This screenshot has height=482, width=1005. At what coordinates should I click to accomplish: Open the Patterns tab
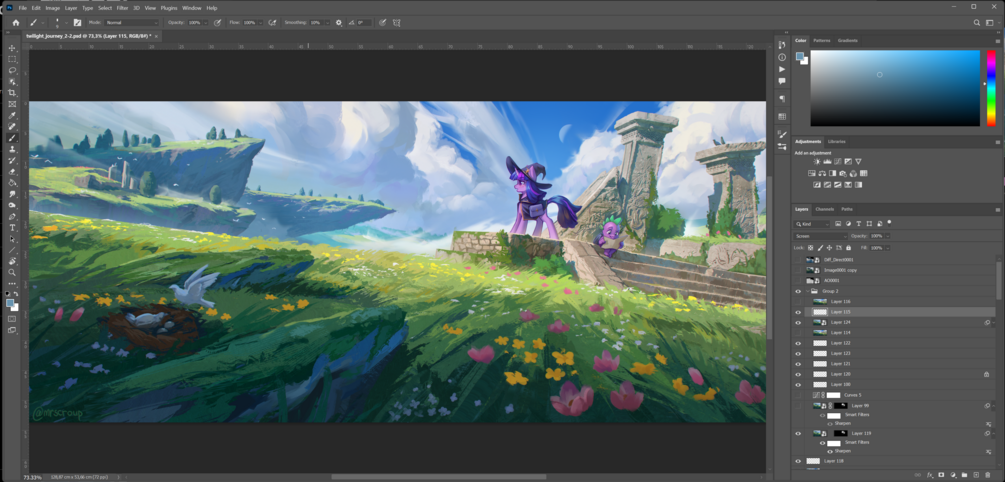tap(822, 40)
